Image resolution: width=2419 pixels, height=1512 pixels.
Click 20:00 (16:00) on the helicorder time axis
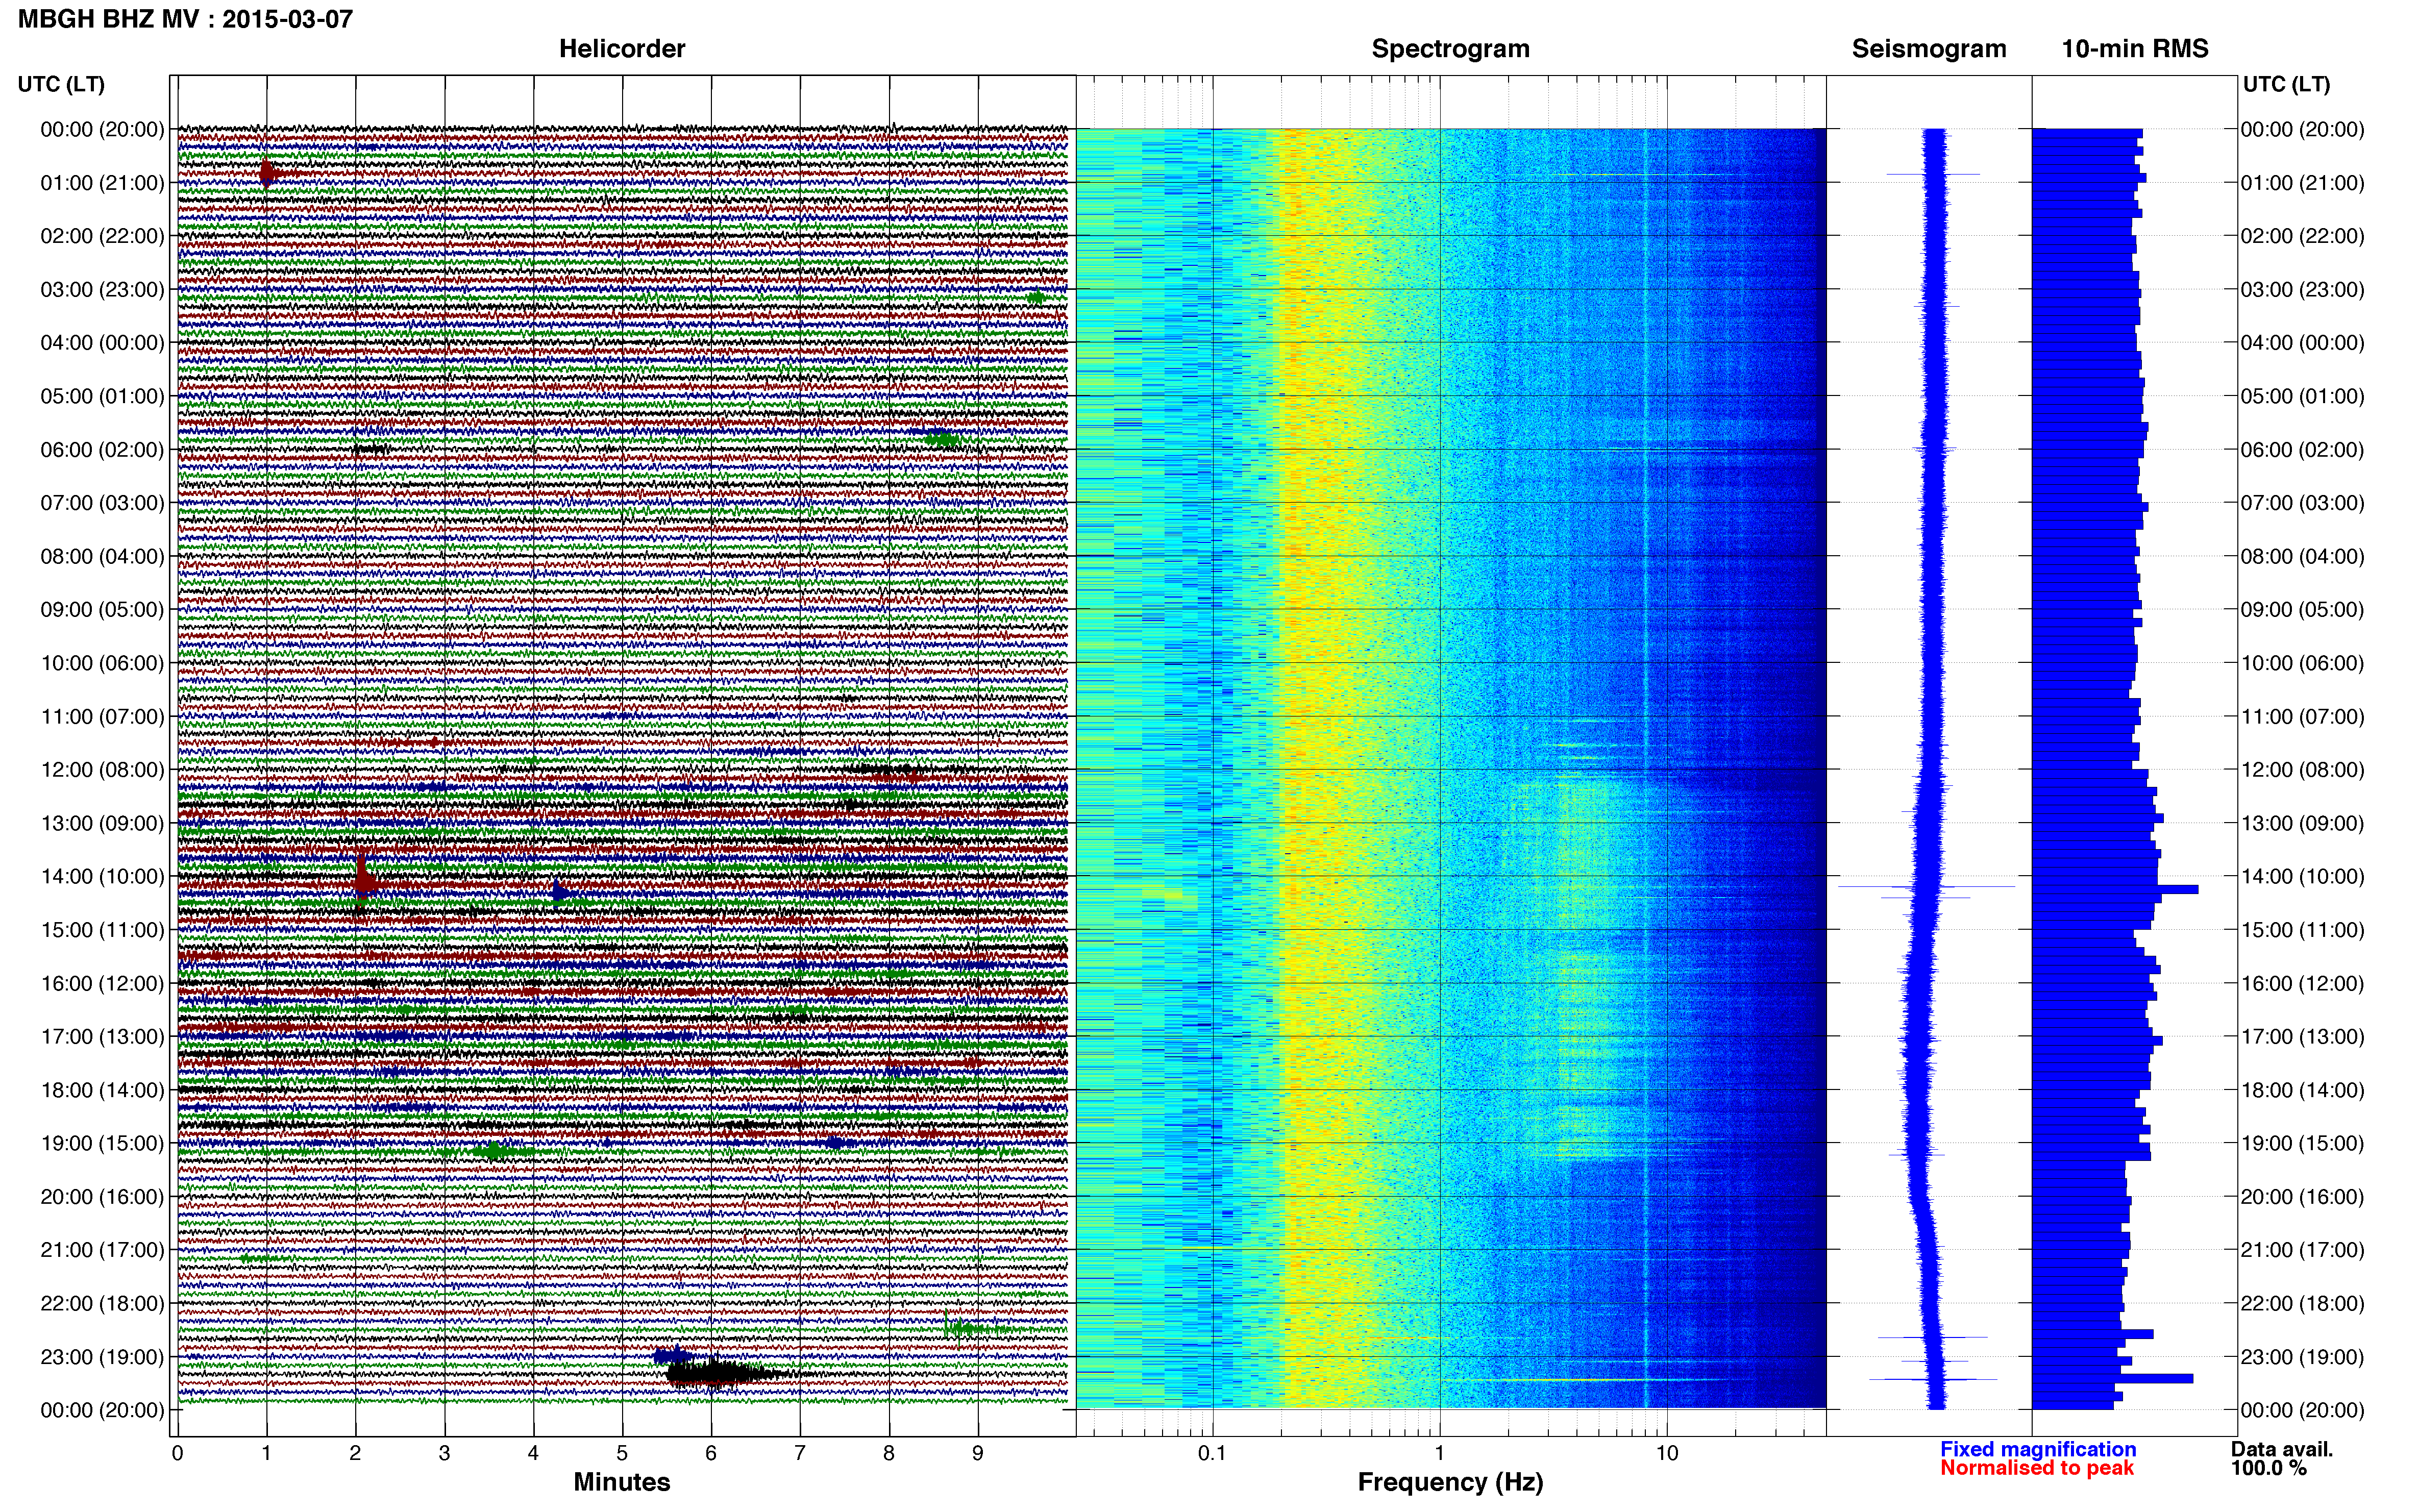pos(102,1197)
